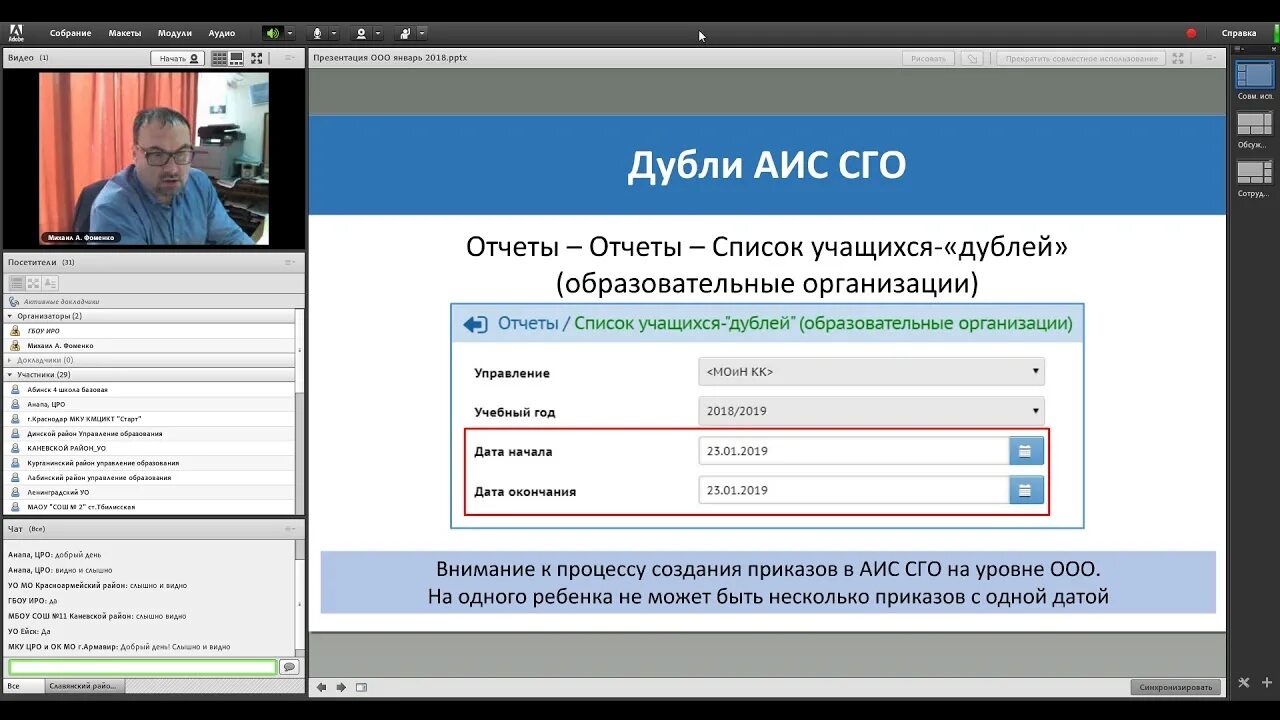Viewport: 1280px width, 720px height.
Task: Open microphone options dropdown arrow
Action: 334,33
